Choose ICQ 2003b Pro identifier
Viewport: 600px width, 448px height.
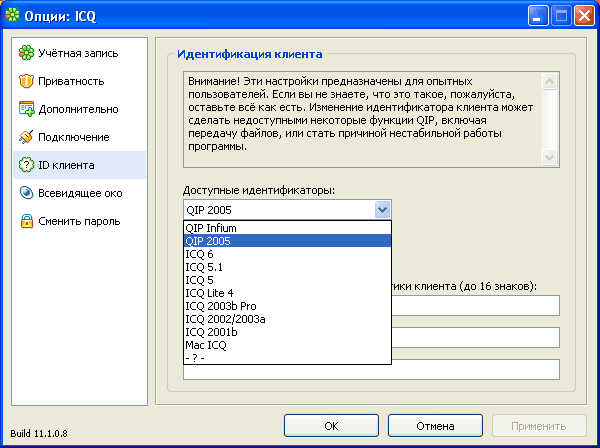click(x=220, y=306)
